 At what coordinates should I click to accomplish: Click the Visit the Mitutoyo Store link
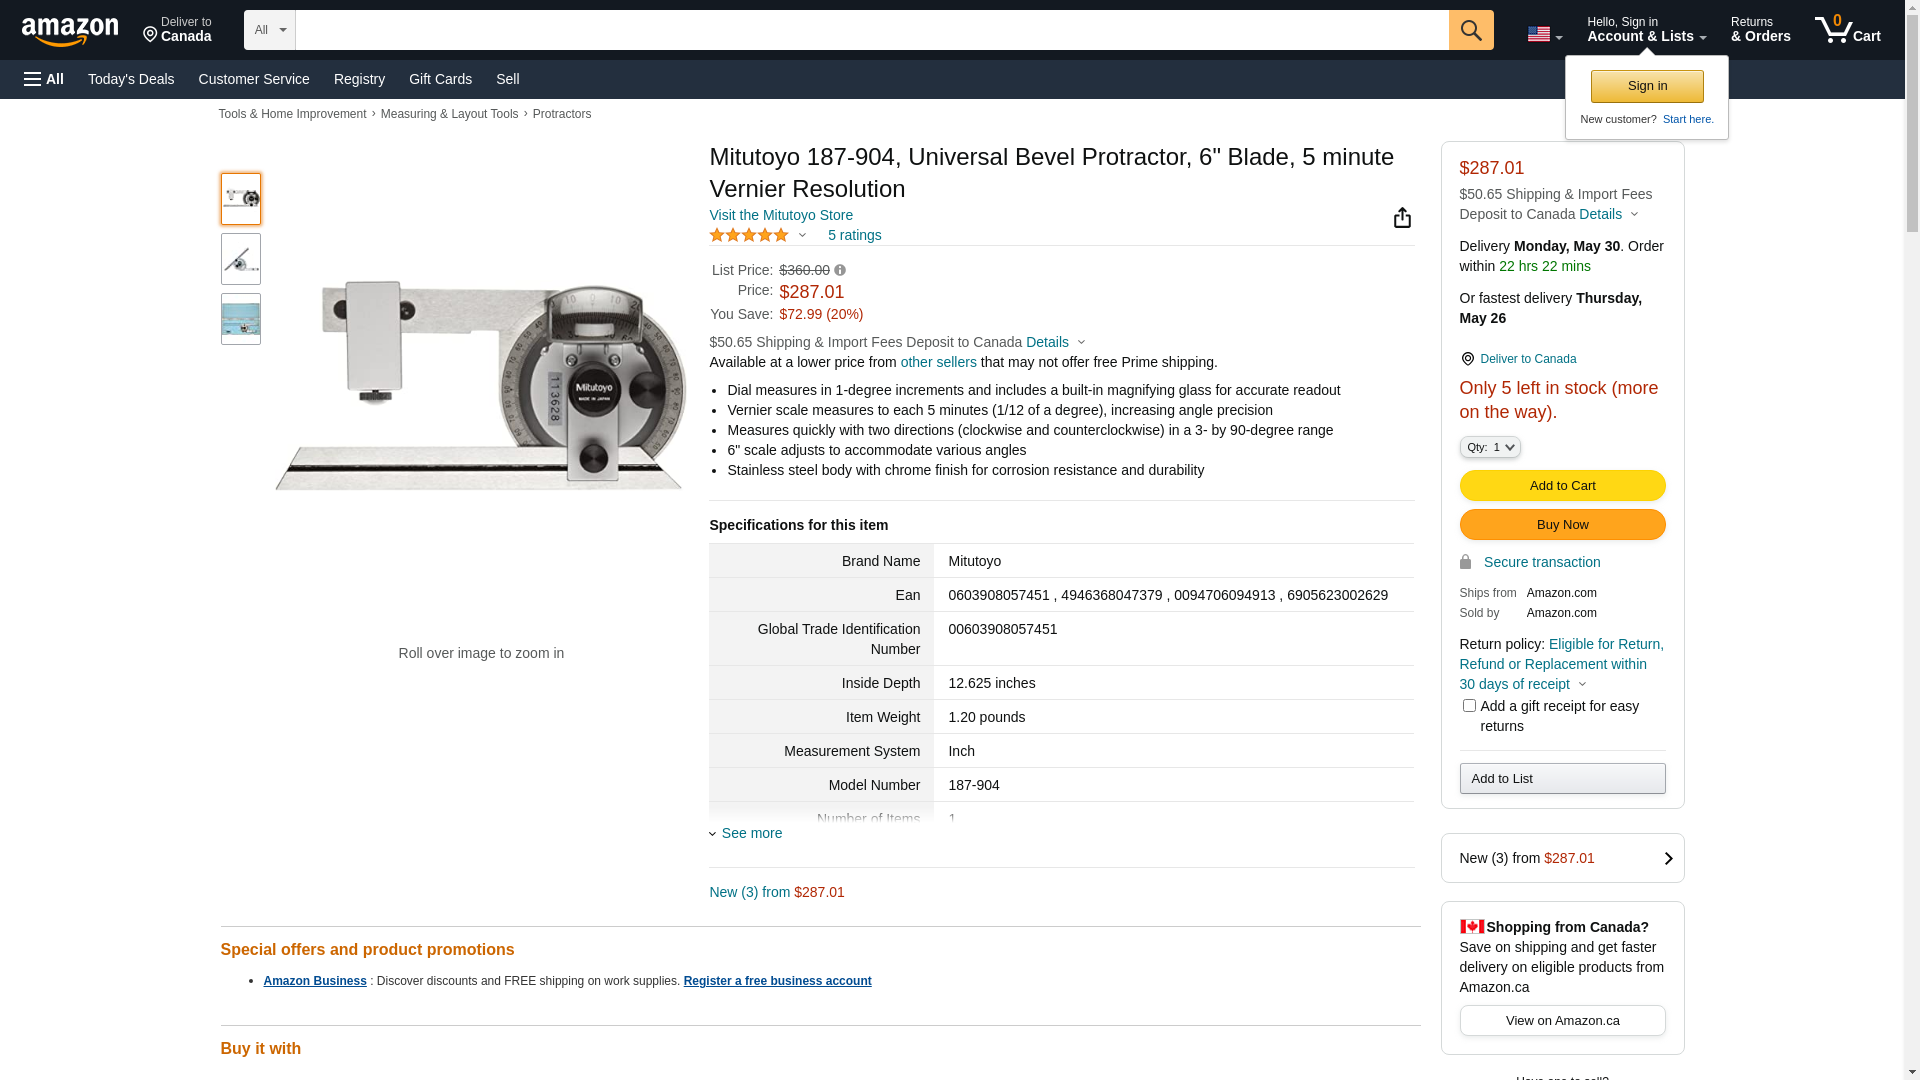click(781, 215)
